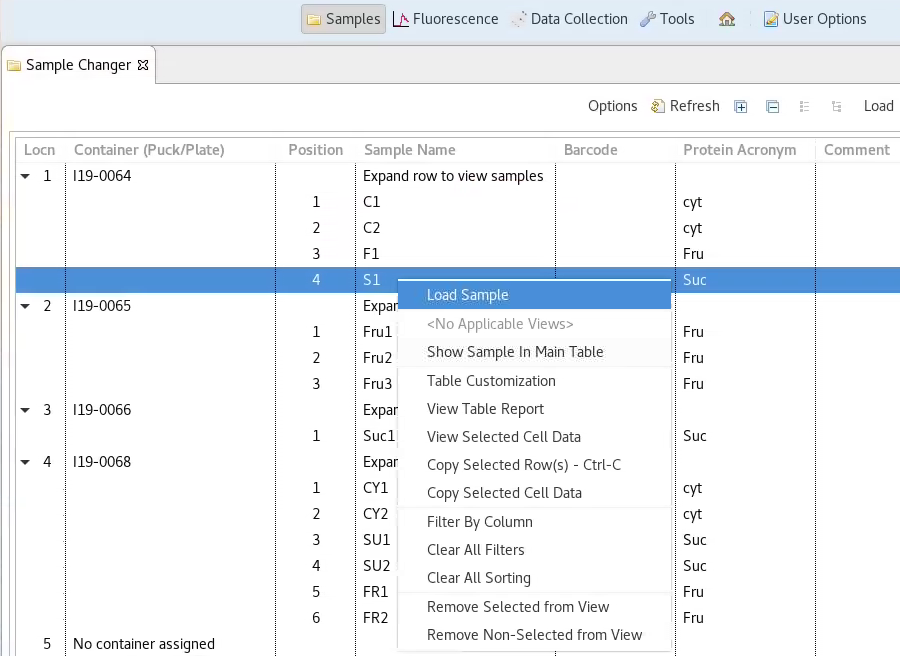
Task: Select sample CY2
Action: pos(375,514)
